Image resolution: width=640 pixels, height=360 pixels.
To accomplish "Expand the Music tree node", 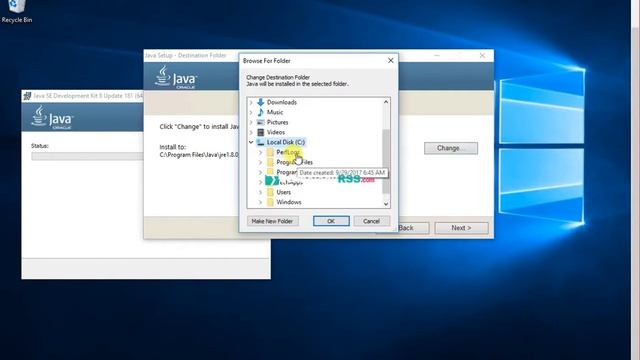I will tap(251, 112).
